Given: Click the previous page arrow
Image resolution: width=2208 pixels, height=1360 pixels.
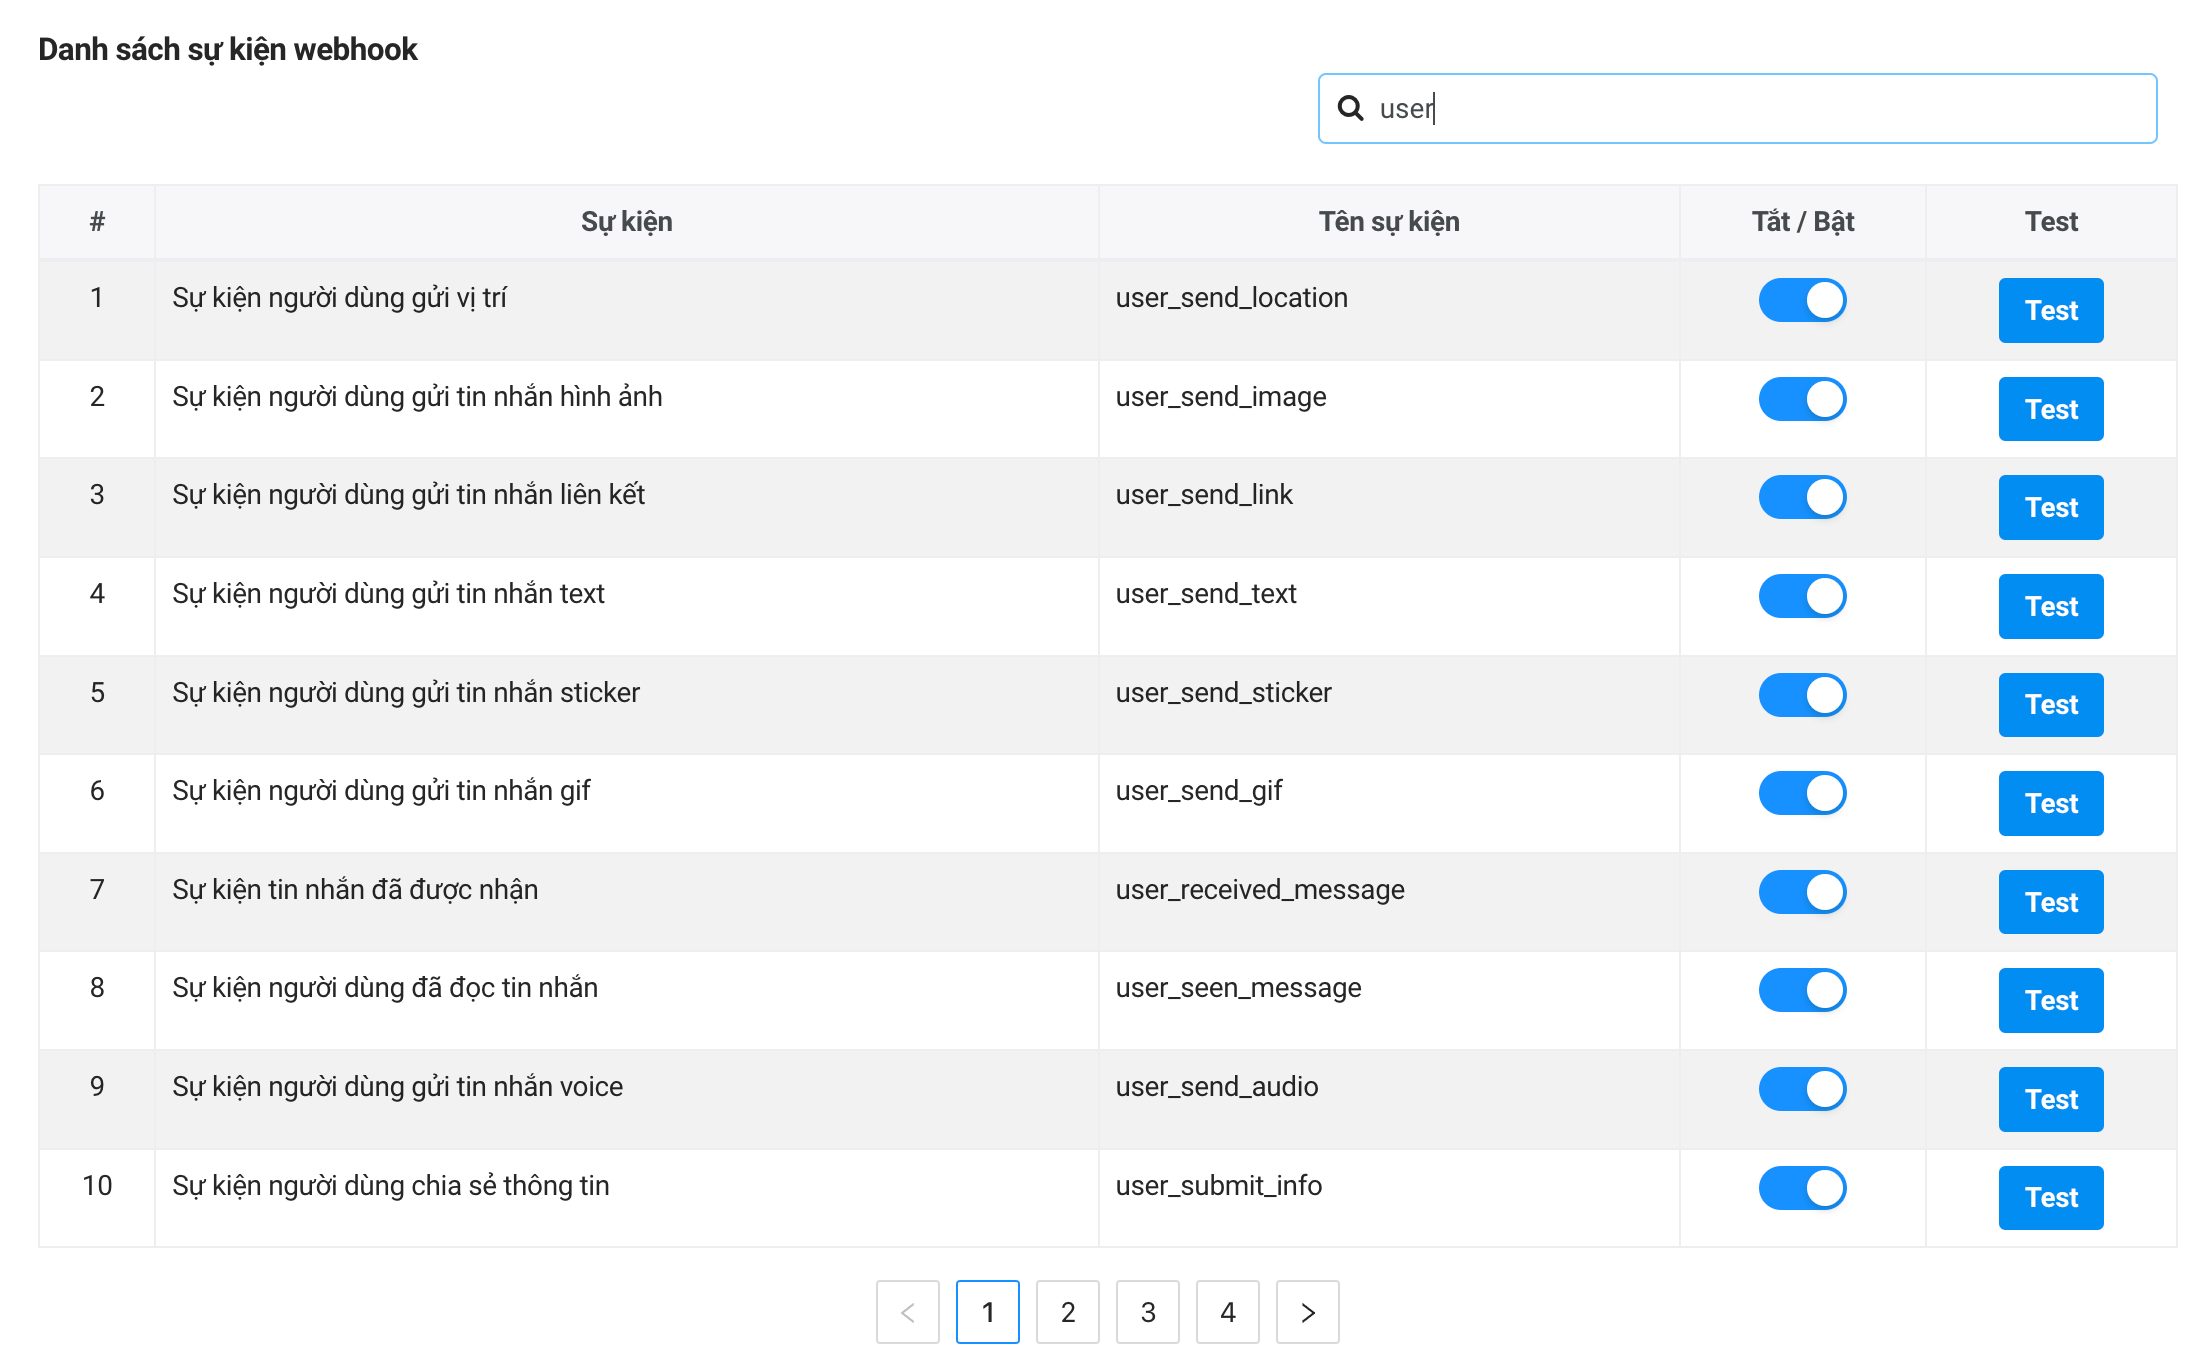Looking at the screenshot, I should tap(907, 1312).
